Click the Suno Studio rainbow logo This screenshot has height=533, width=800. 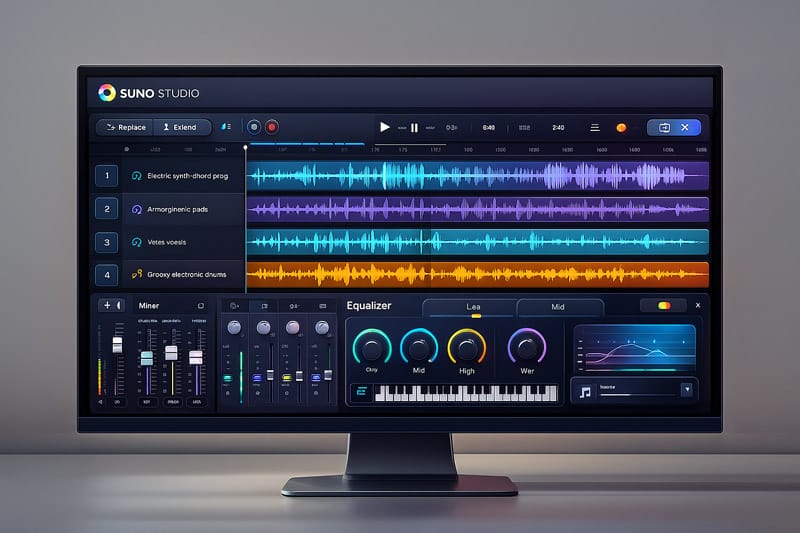pyautogui.click(x=107, y=93)
